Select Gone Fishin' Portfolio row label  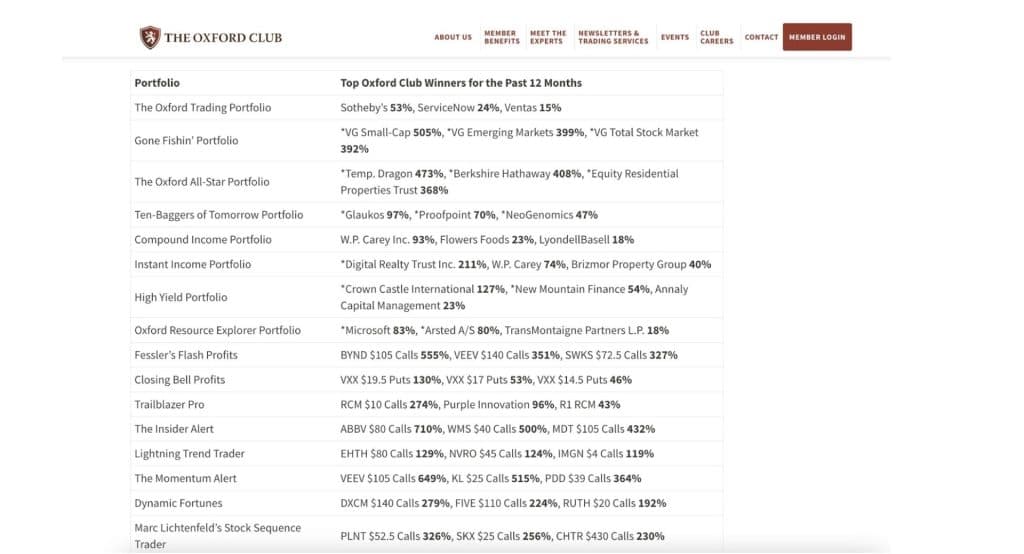point(186,140)
